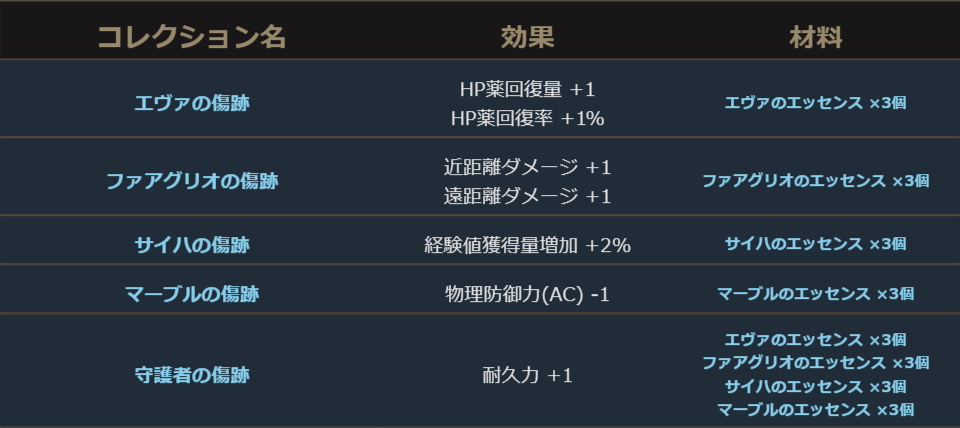The image size is (960, 428).
Task: Click the 材料 column header
Action: 815,38
